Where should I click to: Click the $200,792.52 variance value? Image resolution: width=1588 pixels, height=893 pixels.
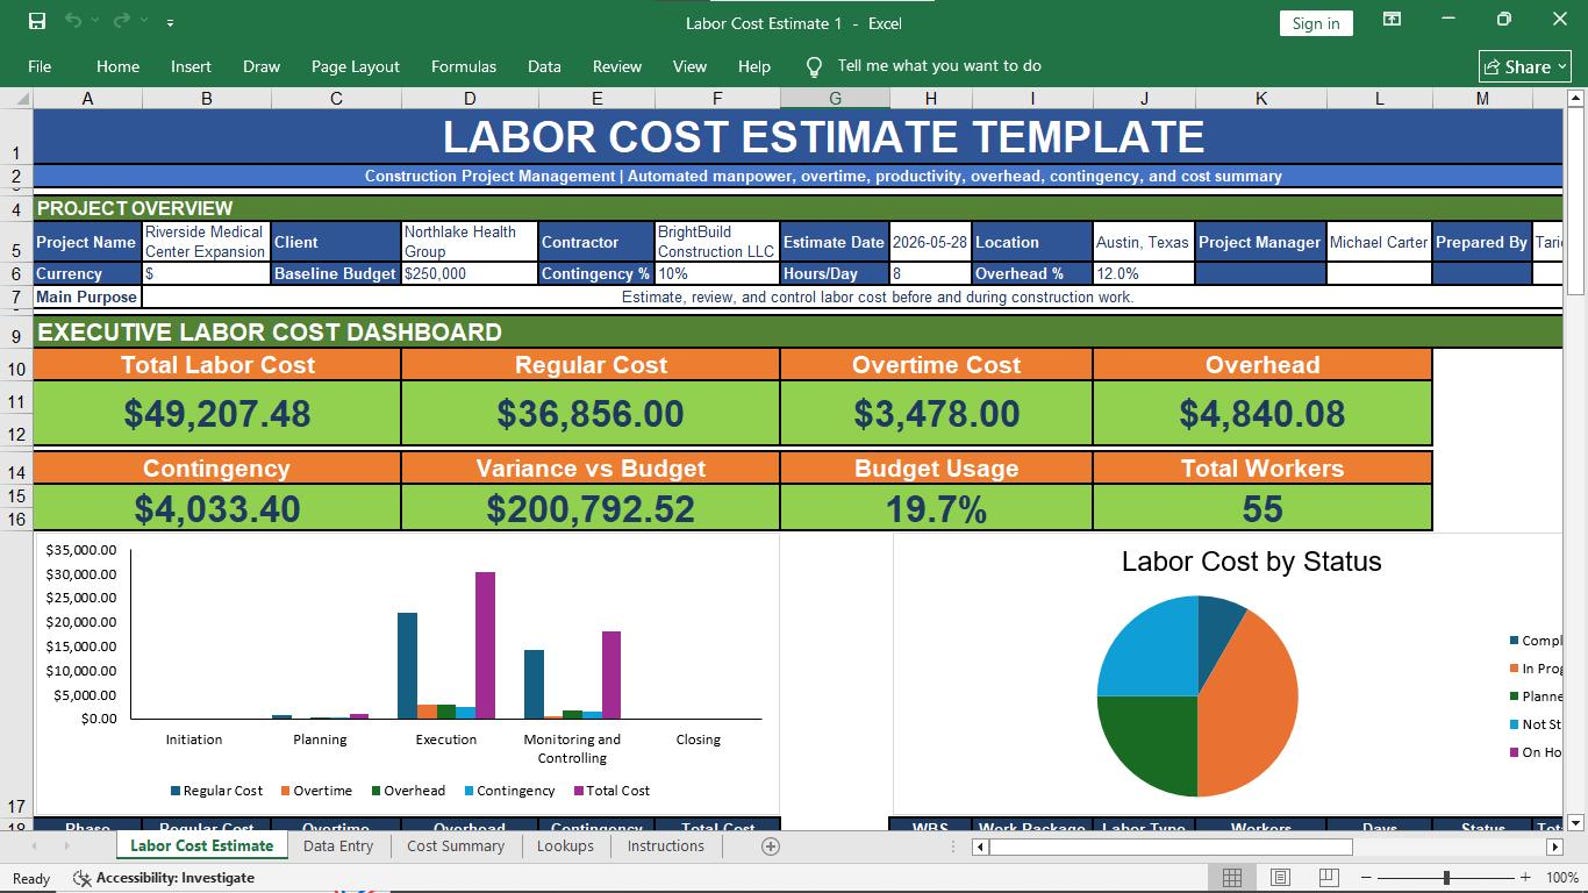click(590, 509)
